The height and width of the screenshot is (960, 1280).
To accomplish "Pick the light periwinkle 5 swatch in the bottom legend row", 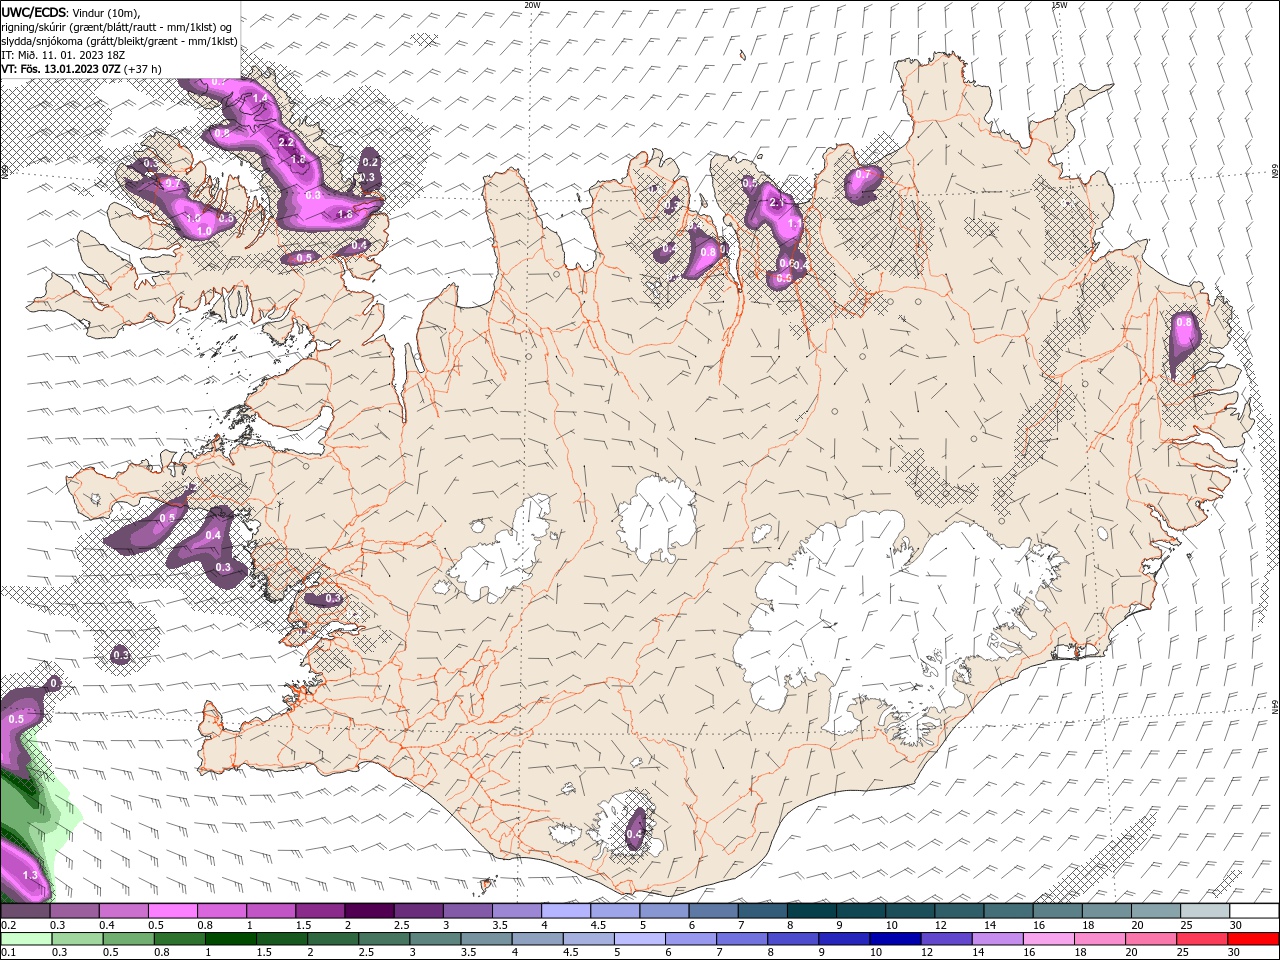I will (x=639, y=939).
